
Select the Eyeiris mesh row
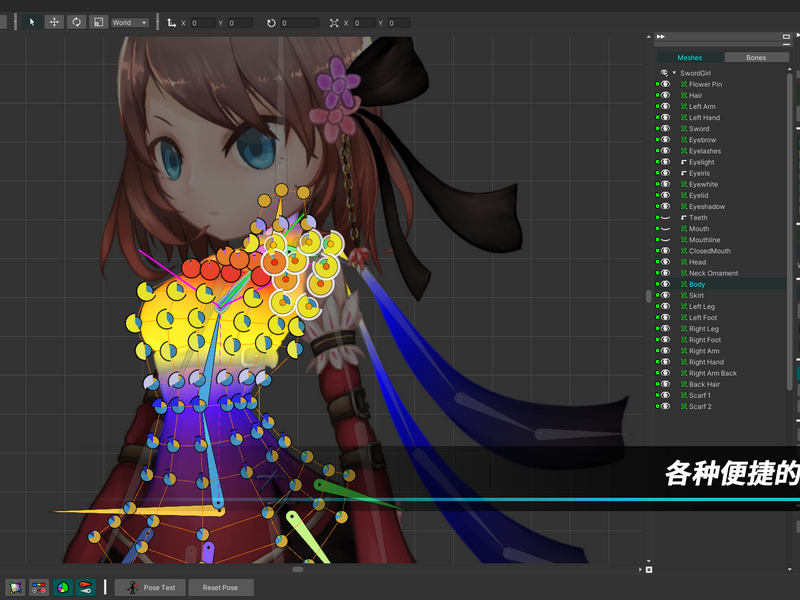coord(721,173)
